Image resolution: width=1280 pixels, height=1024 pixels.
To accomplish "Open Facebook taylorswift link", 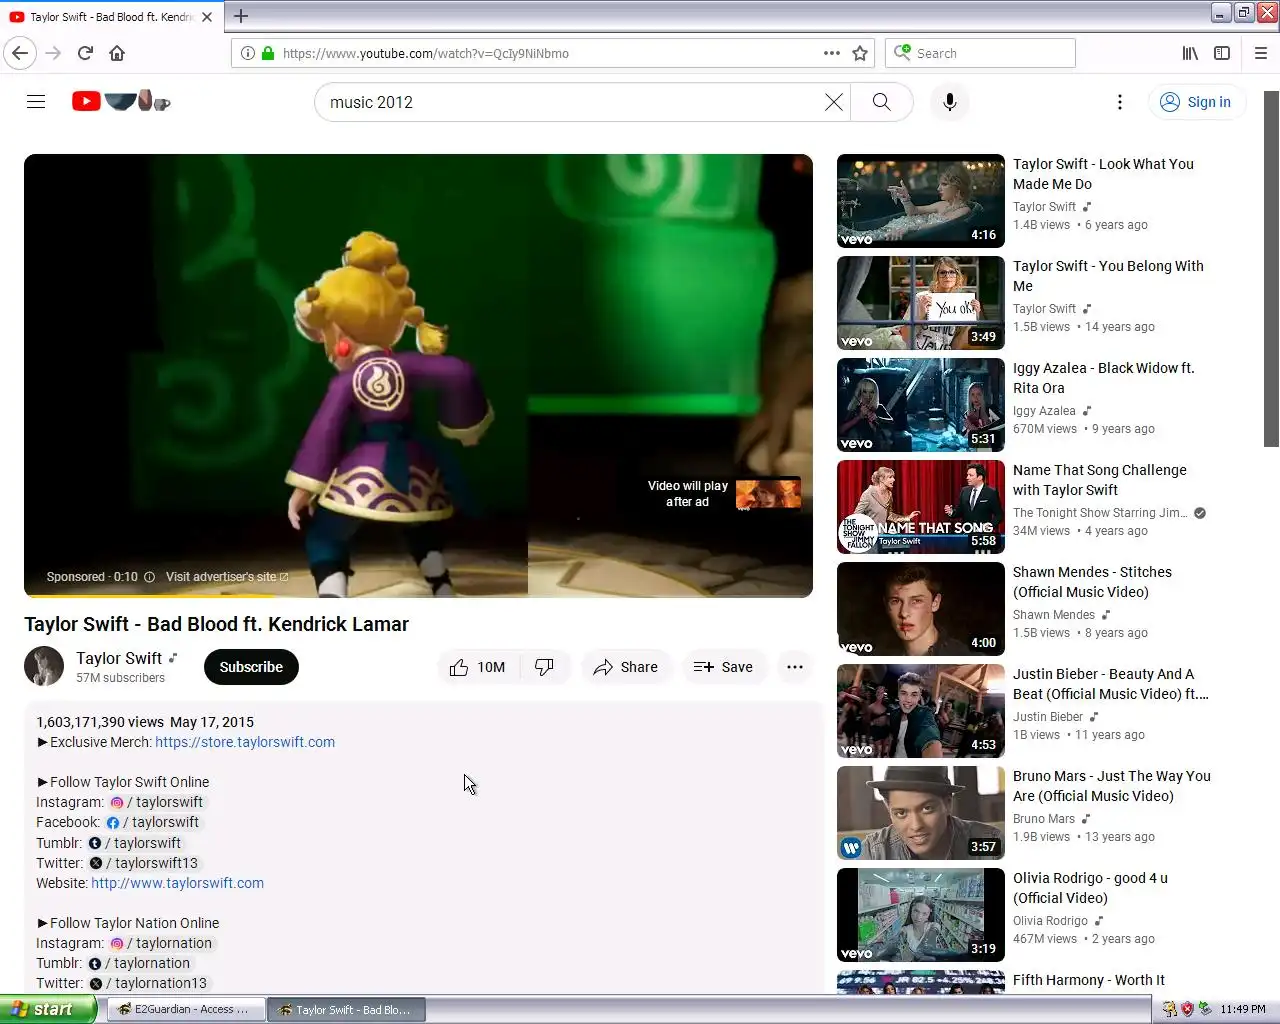I will click(153, 822).
